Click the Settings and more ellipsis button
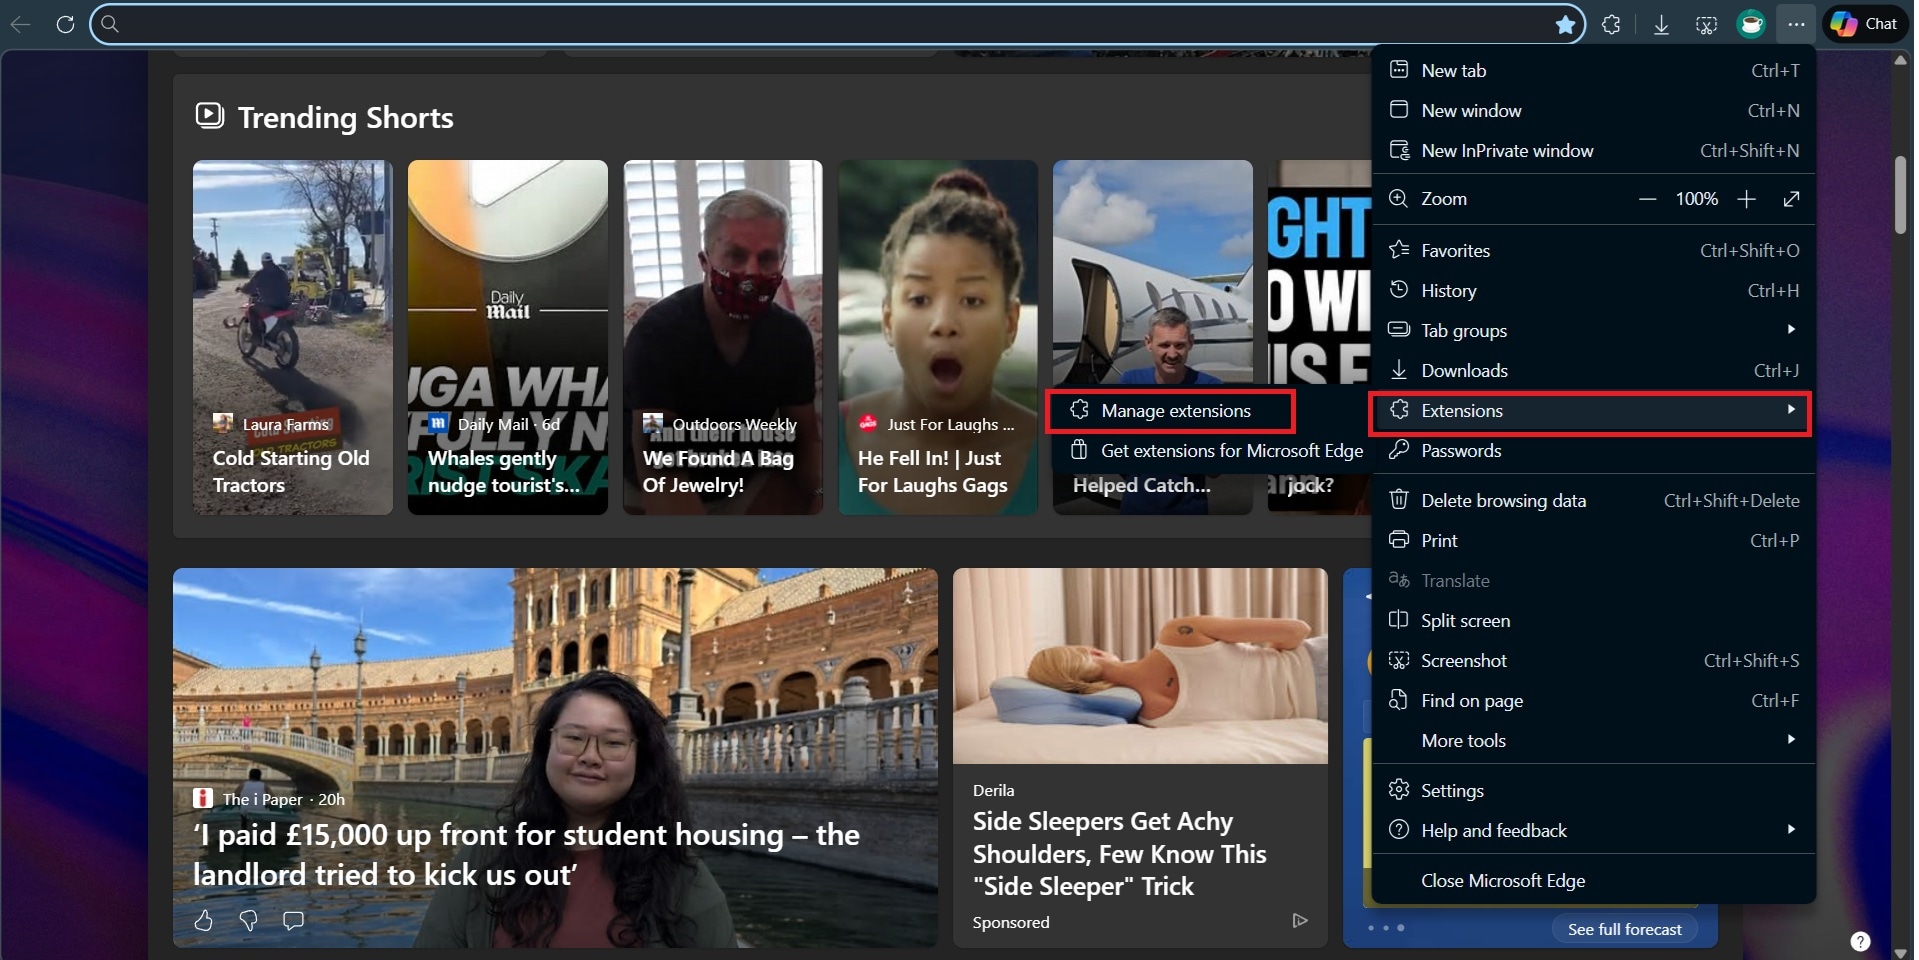This screenshot has width=1919, height=960. [x=1796, y=24]
